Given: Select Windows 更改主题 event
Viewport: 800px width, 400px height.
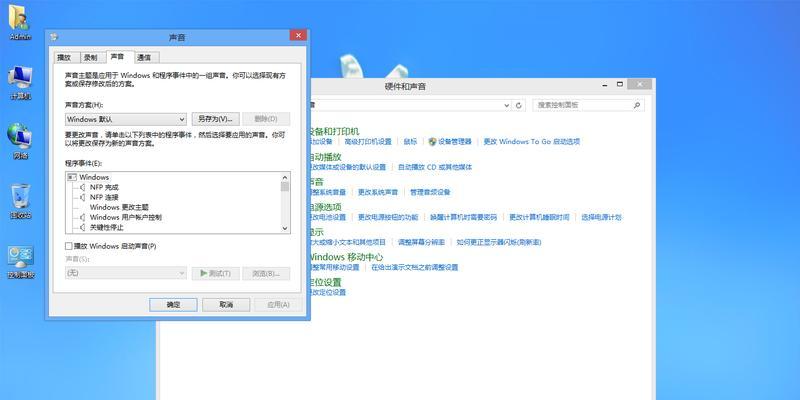Looking at the screenshot, I should (119, 207).
